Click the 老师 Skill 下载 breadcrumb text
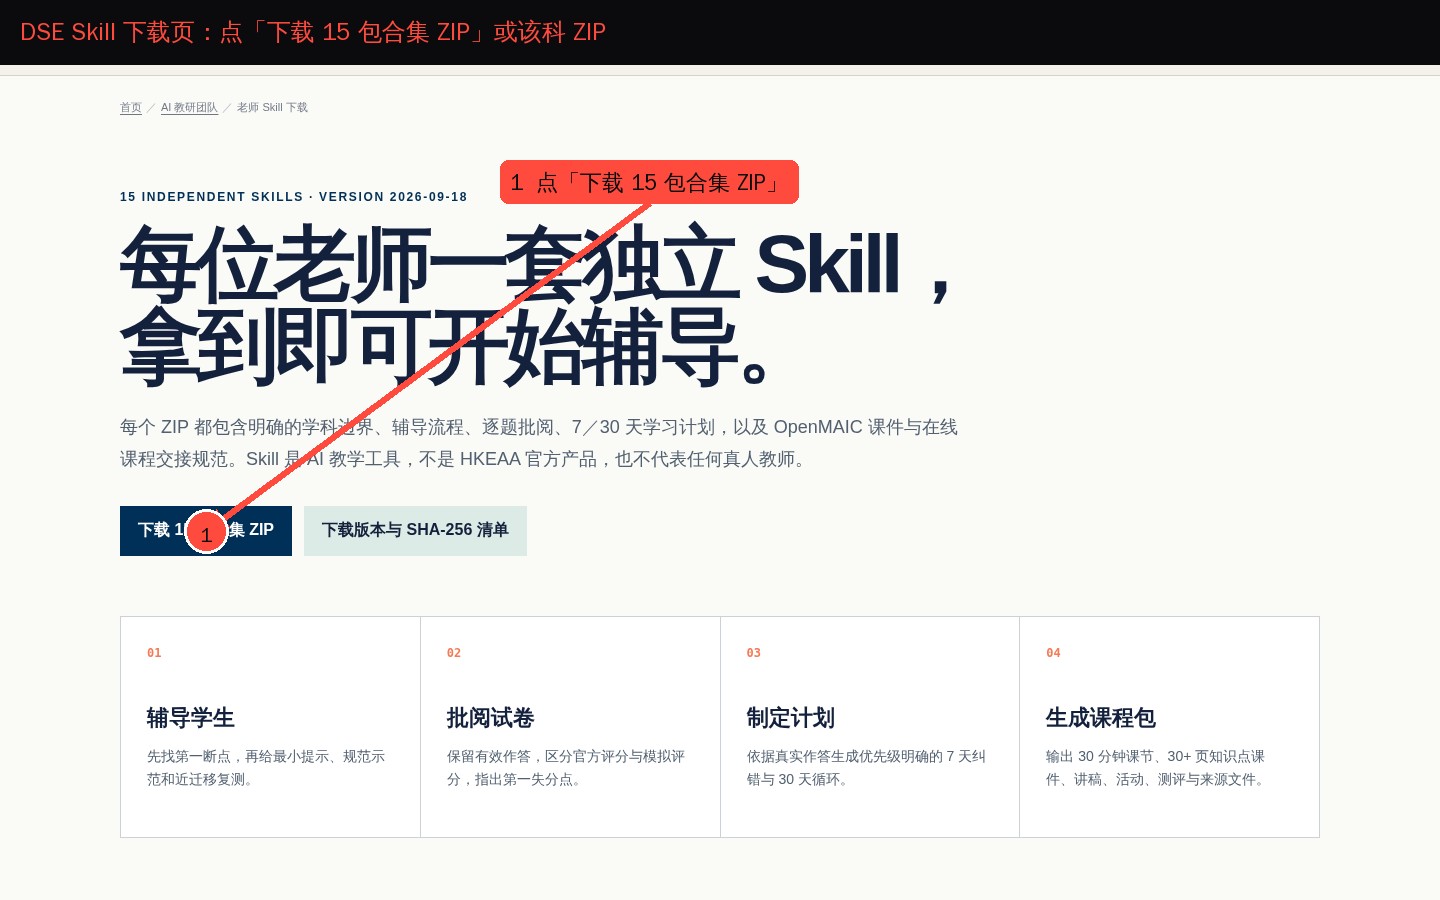The height and width of the screenshot is (900, 1440). pos(272,107)
